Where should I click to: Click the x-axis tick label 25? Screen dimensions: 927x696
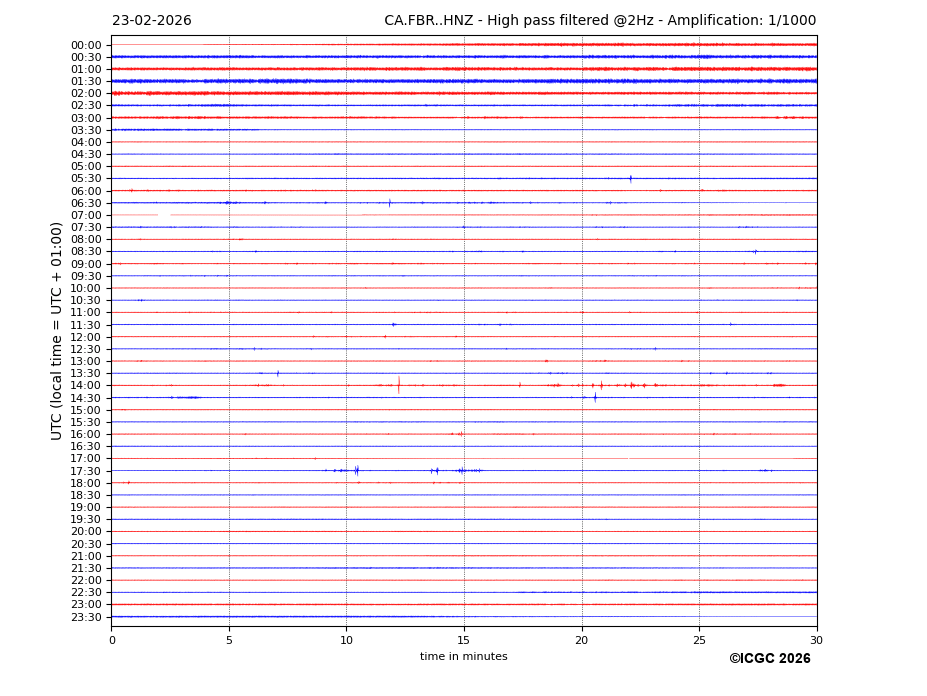(699, 640)
